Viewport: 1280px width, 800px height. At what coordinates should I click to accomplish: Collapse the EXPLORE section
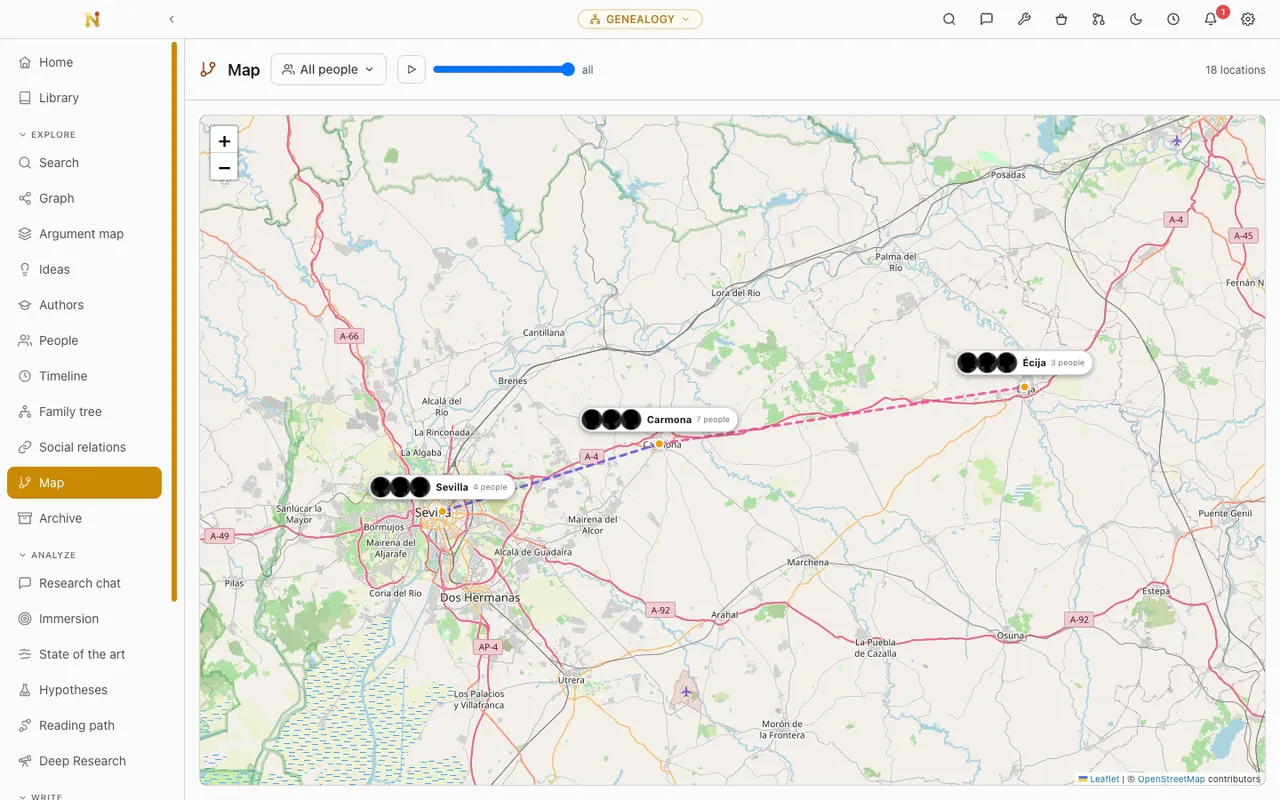47,134
